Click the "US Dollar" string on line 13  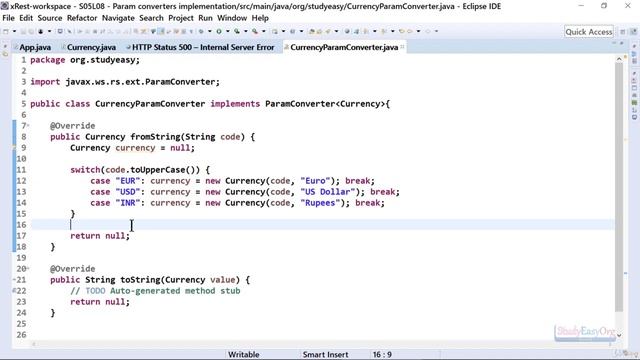coord(328,192)
